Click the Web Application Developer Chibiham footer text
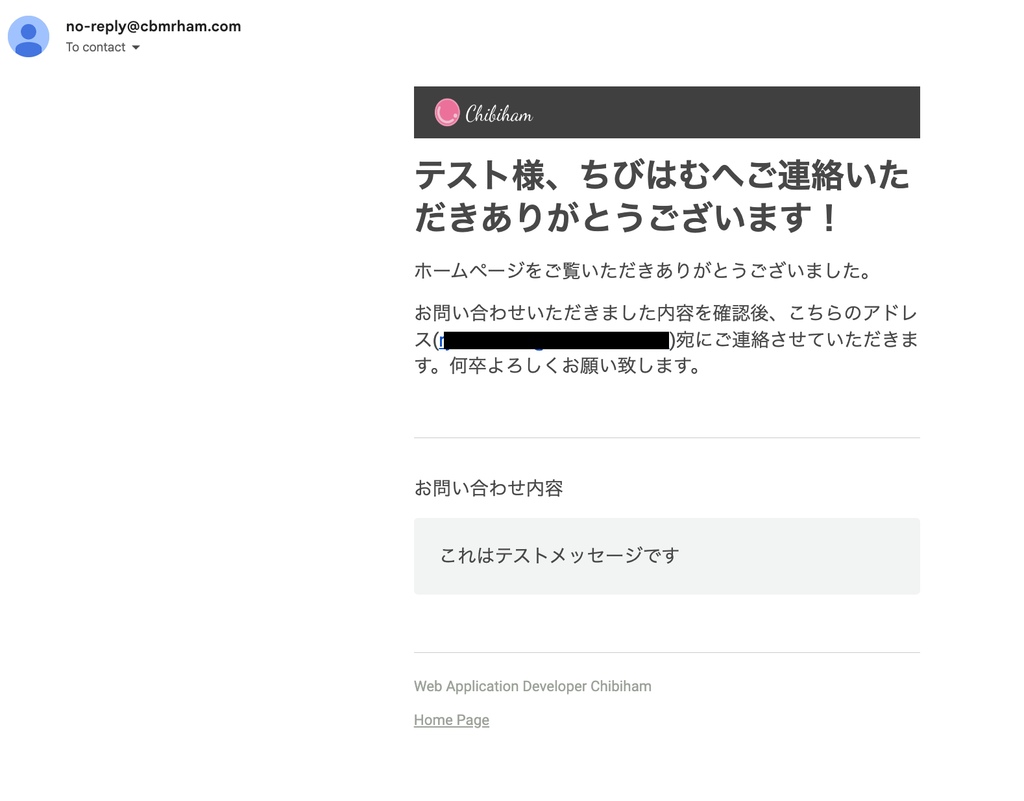Screen dimensions: 1024x801 tap(532, 686)
